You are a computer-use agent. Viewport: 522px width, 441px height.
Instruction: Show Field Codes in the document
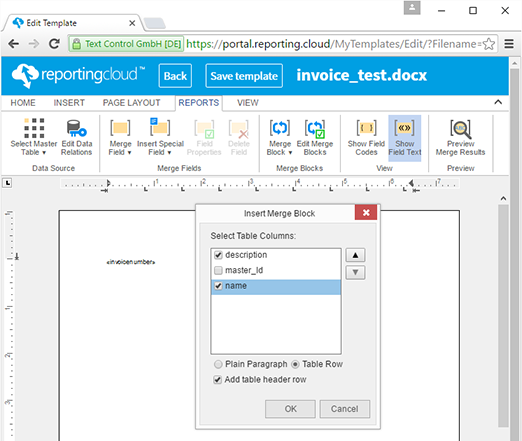click(366, 137)
